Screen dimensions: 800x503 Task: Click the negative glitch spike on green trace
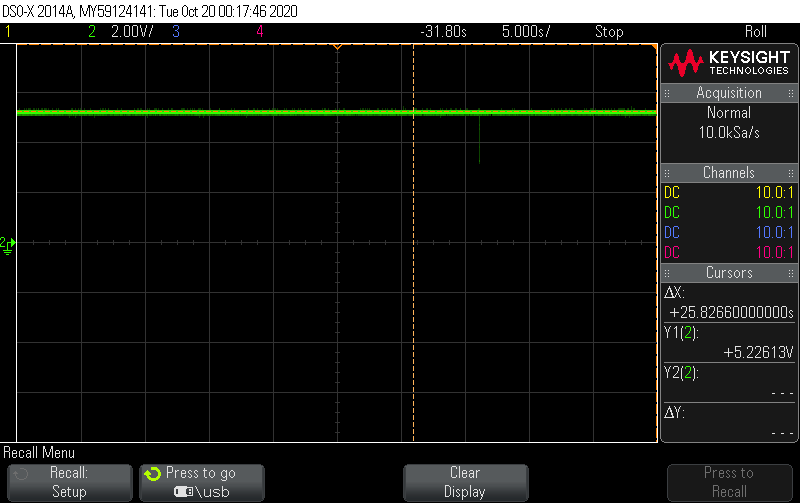tap(480, 140)
